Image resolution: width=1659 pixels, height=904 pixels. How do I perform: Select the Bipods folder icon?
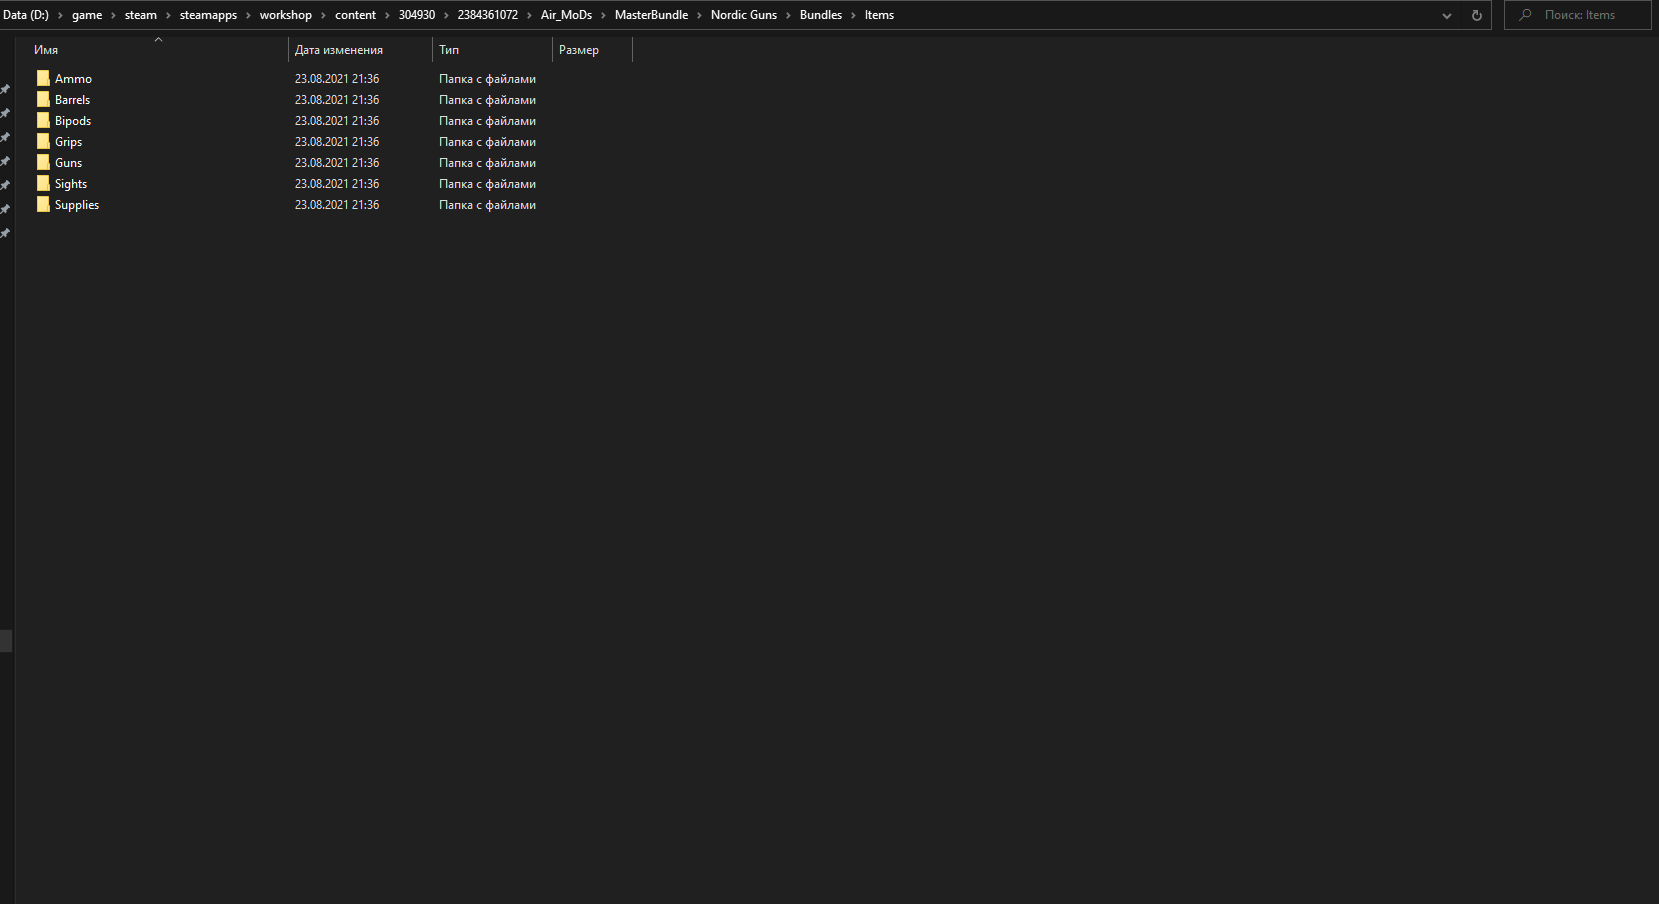(43, 120)
